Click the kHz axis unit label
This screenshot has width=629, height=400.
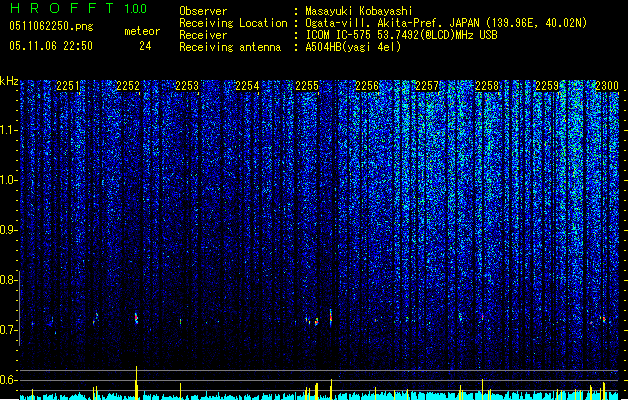(x=9, y=81)
